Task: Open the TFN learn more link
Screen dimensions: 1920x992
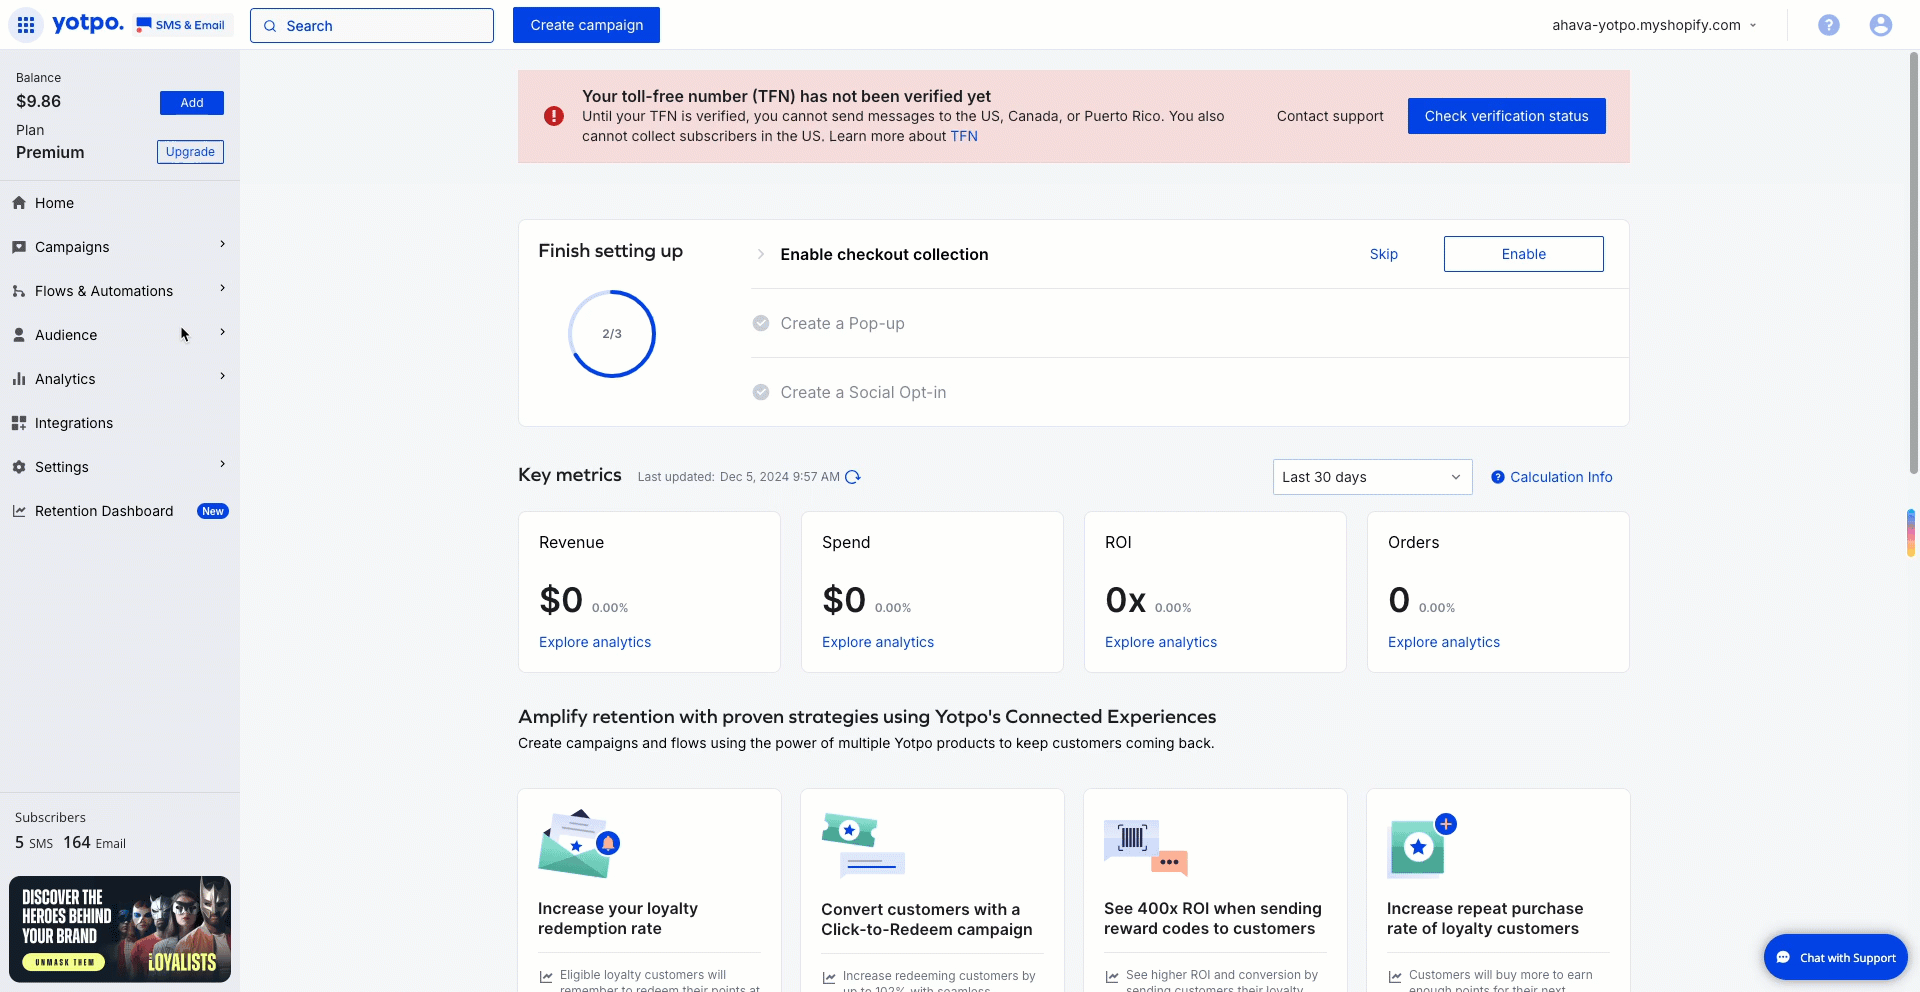Action: 964,136
